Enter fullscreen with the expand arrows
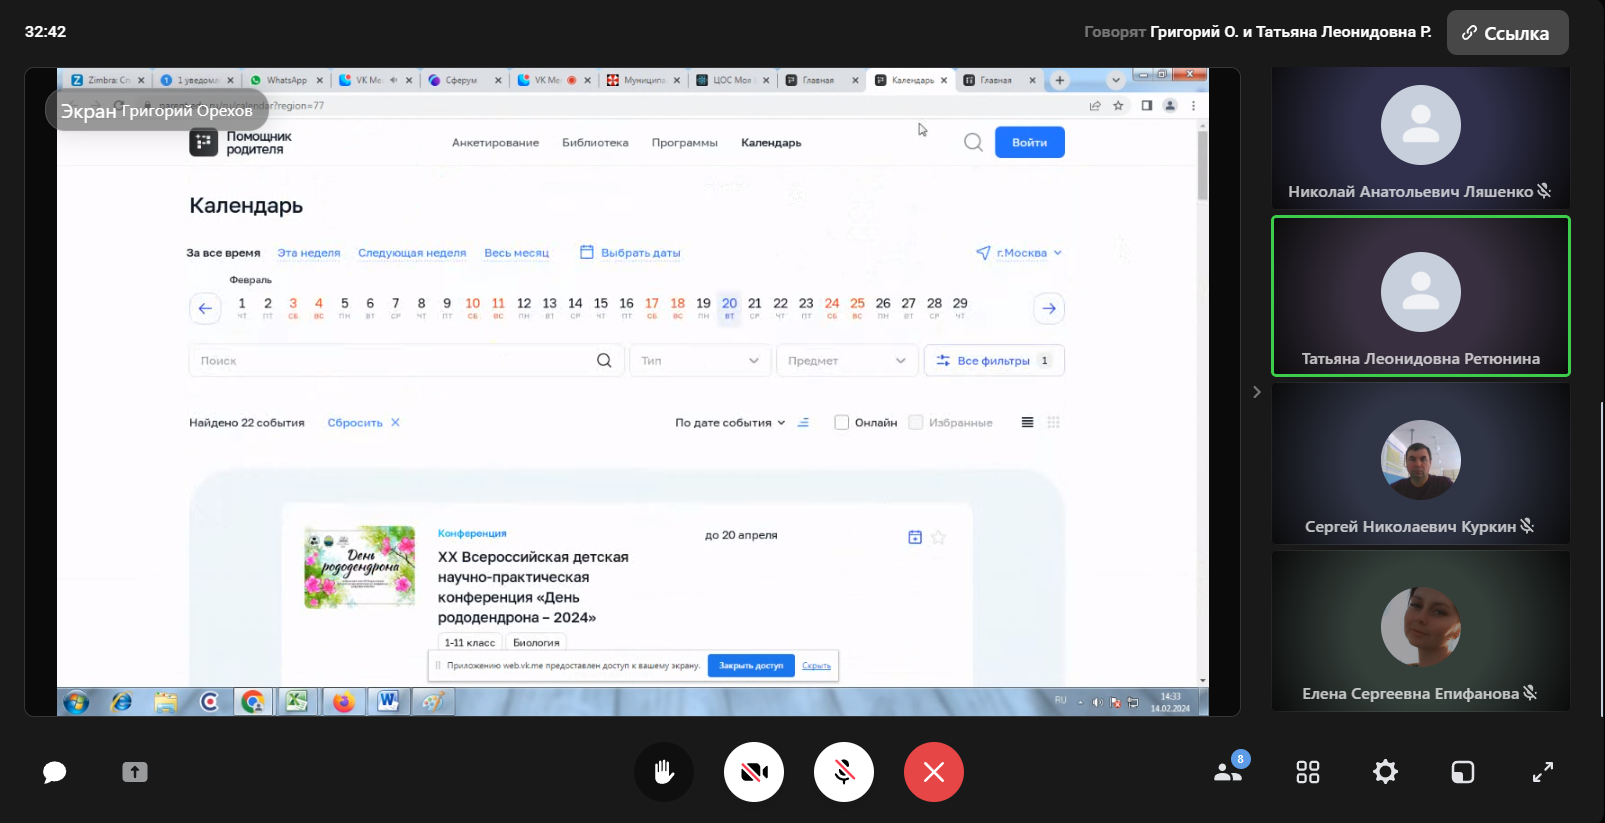This screenshot has height=823, width=1605. click(1543, 772)
